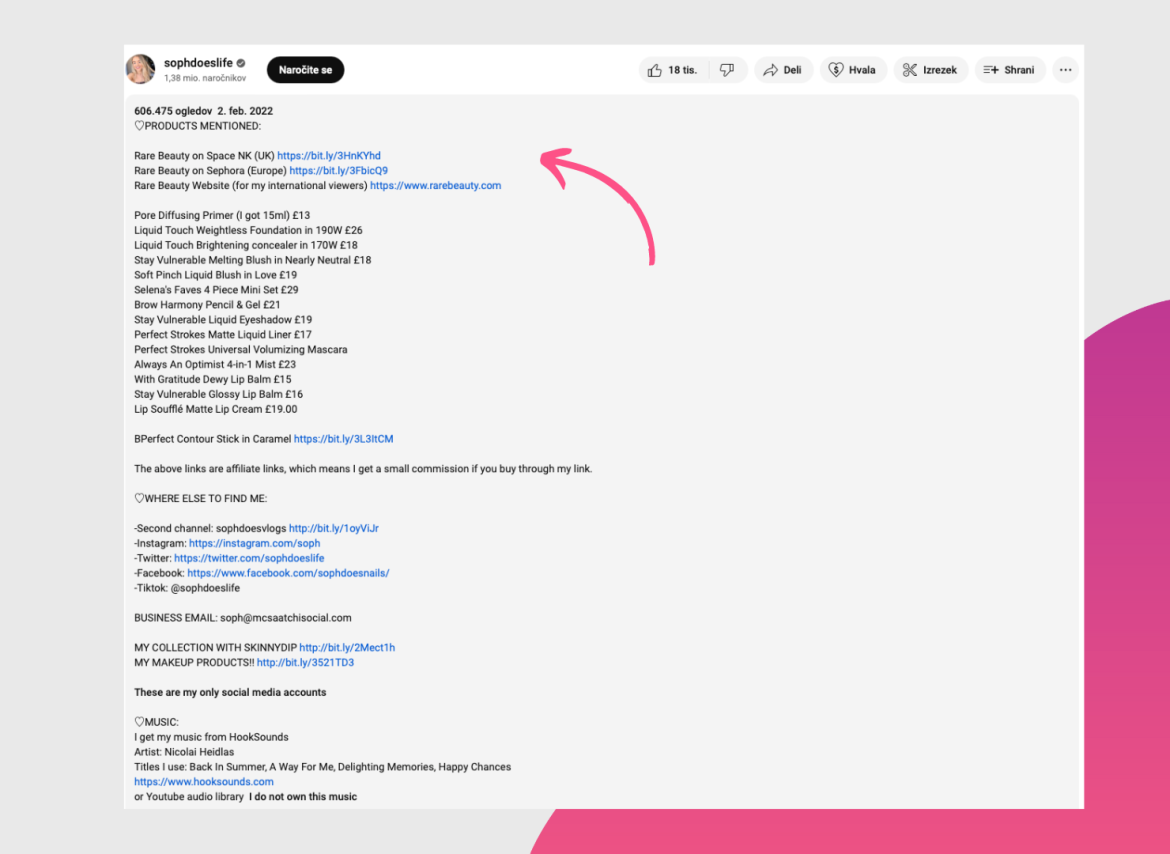This screenshot has width=1170, height=854.
Task: Open the second channel bit.ly/1oyViJr link
Action: tap(334, 529)
